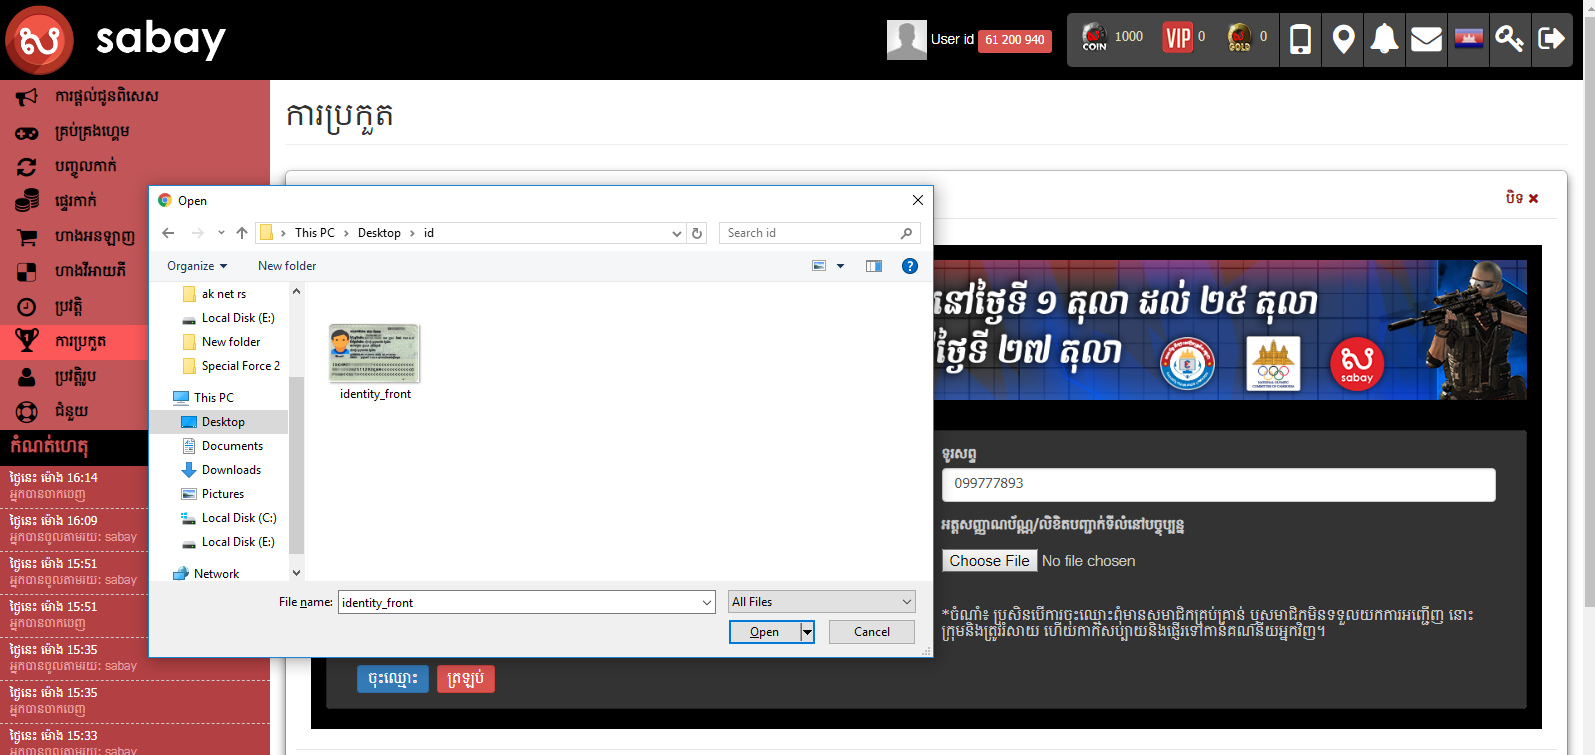This screenshot has width=1595, height=755.
Task: Select Downloads in the navigation tree
Action: click(x=231, y=470)
